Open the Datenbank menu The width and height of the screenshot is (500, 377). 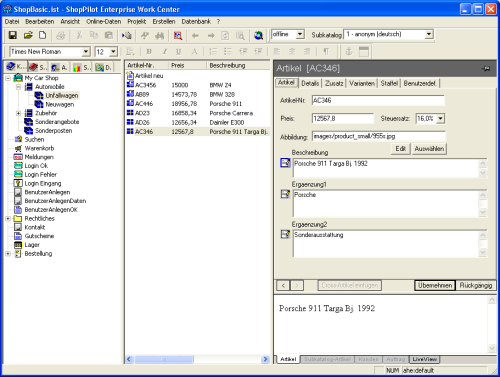[x=196, y=21]
